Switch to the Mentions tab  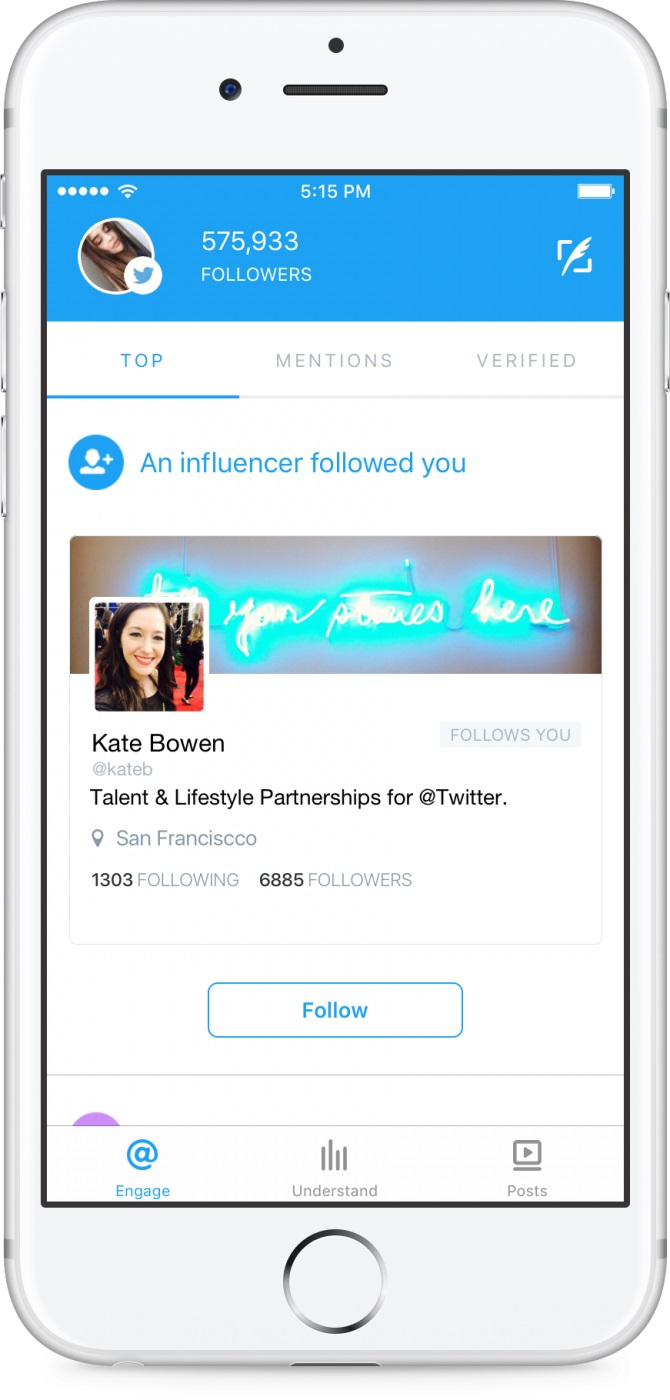pyautogui.click(x=334, y=360)
